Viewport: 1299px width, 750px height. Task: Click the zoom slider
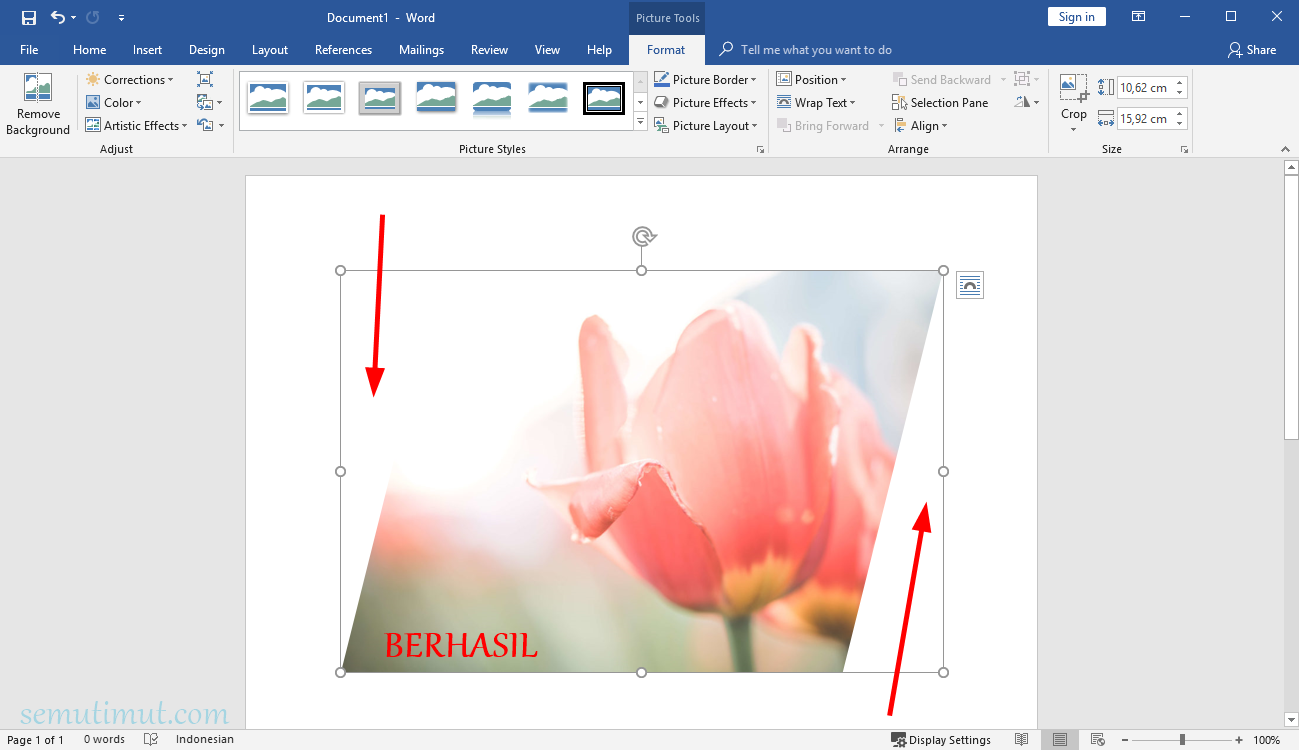pyautogui.click(x=1182, y=740)
